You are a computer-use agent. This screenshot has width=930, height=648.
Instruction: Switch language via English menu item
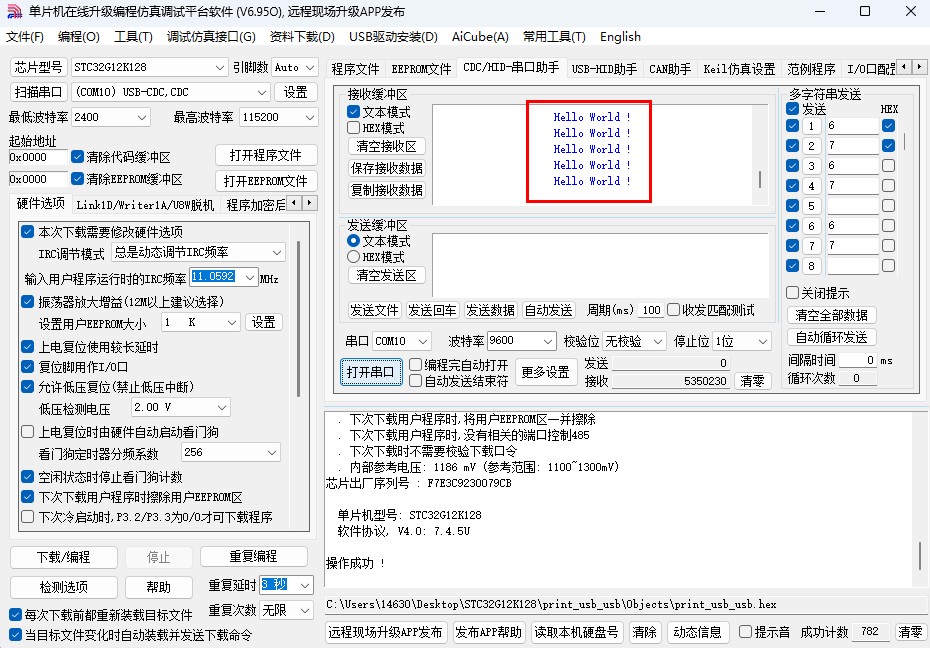pos(620,37)
